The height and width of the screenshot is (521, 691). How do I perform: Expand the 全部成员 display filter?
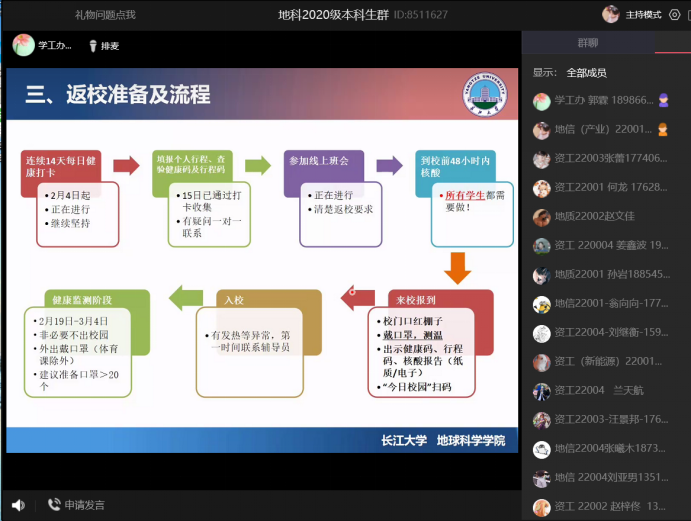pyautogui.click(x=586, y=72)
